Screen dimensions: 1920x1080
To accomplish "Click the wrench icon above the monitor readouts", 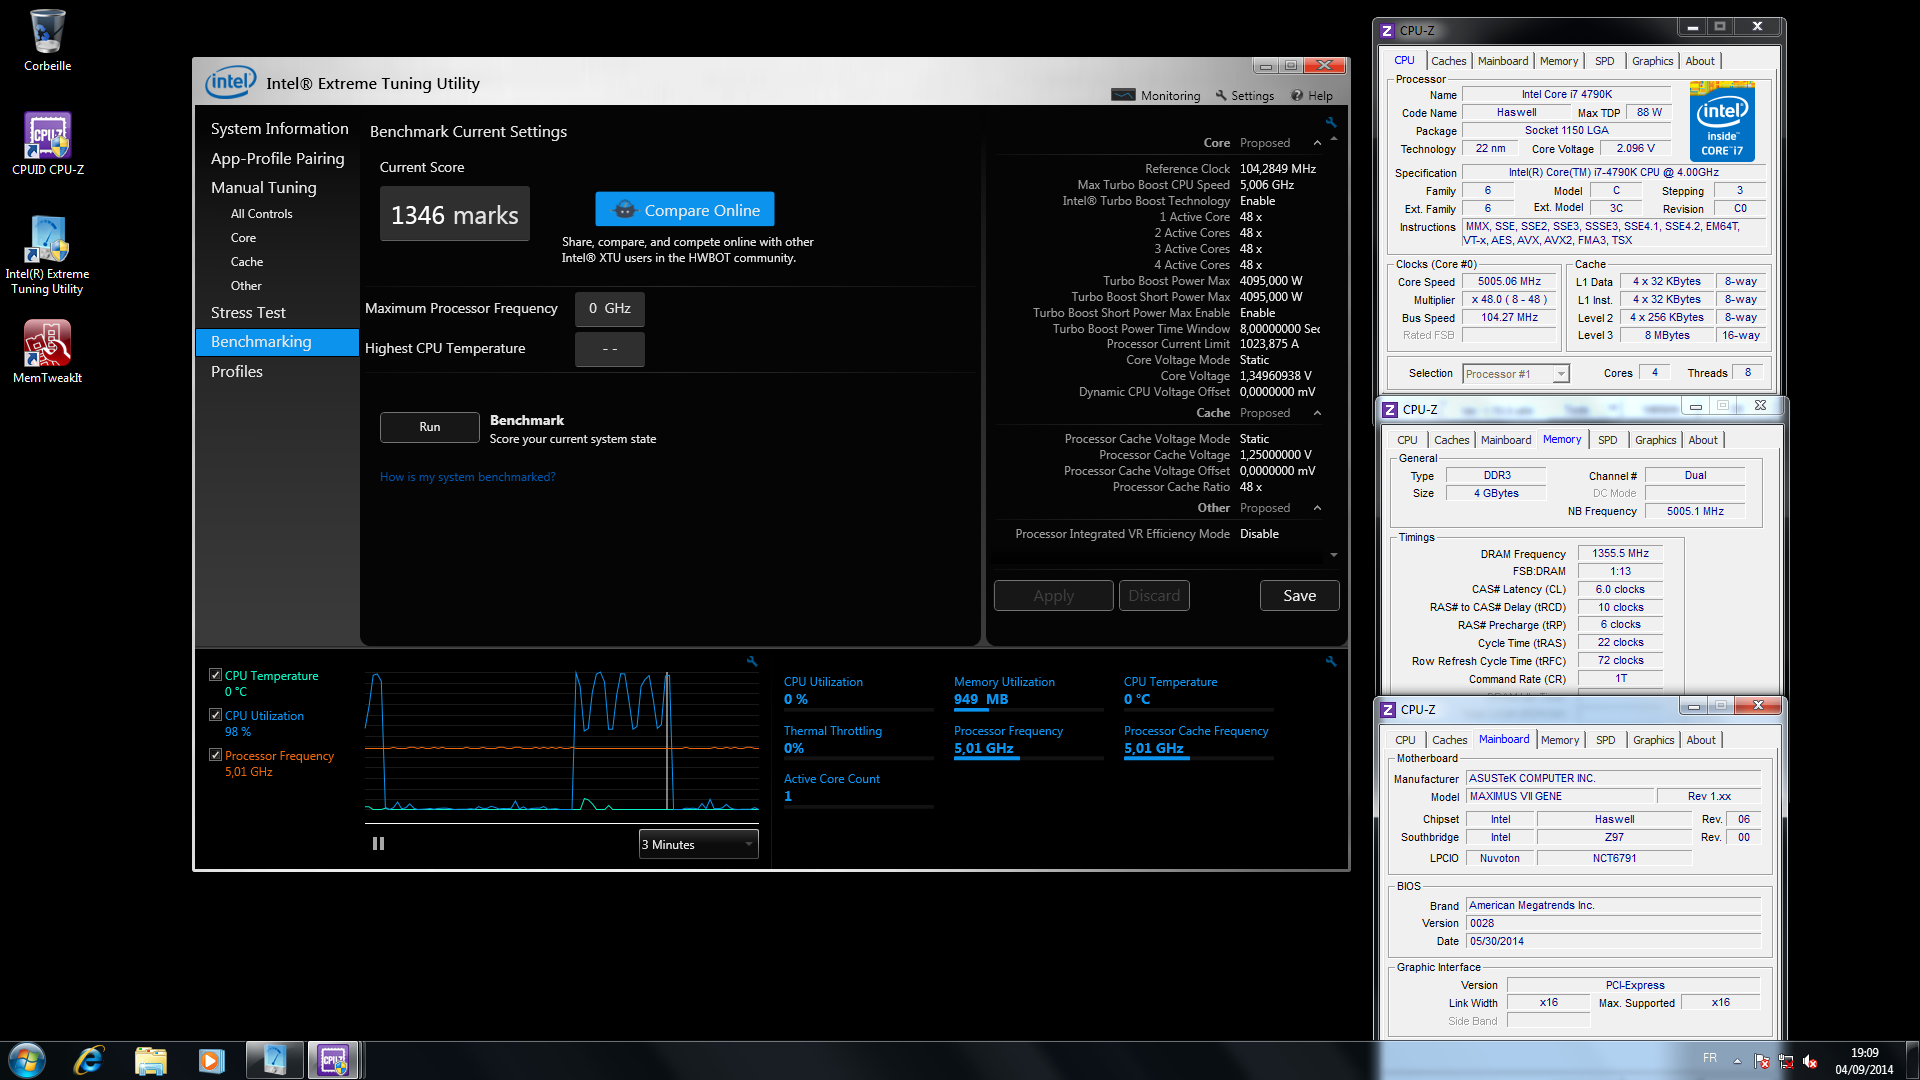I will [1331, 661].
